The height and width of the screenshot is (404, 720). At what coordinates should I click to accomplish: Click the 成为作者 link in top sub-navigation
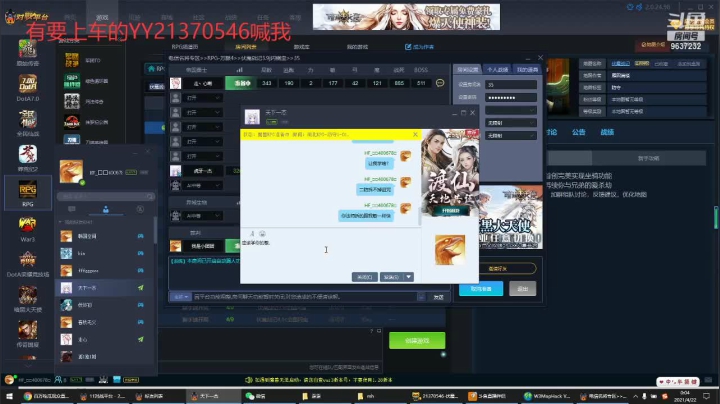pos(419,47)
